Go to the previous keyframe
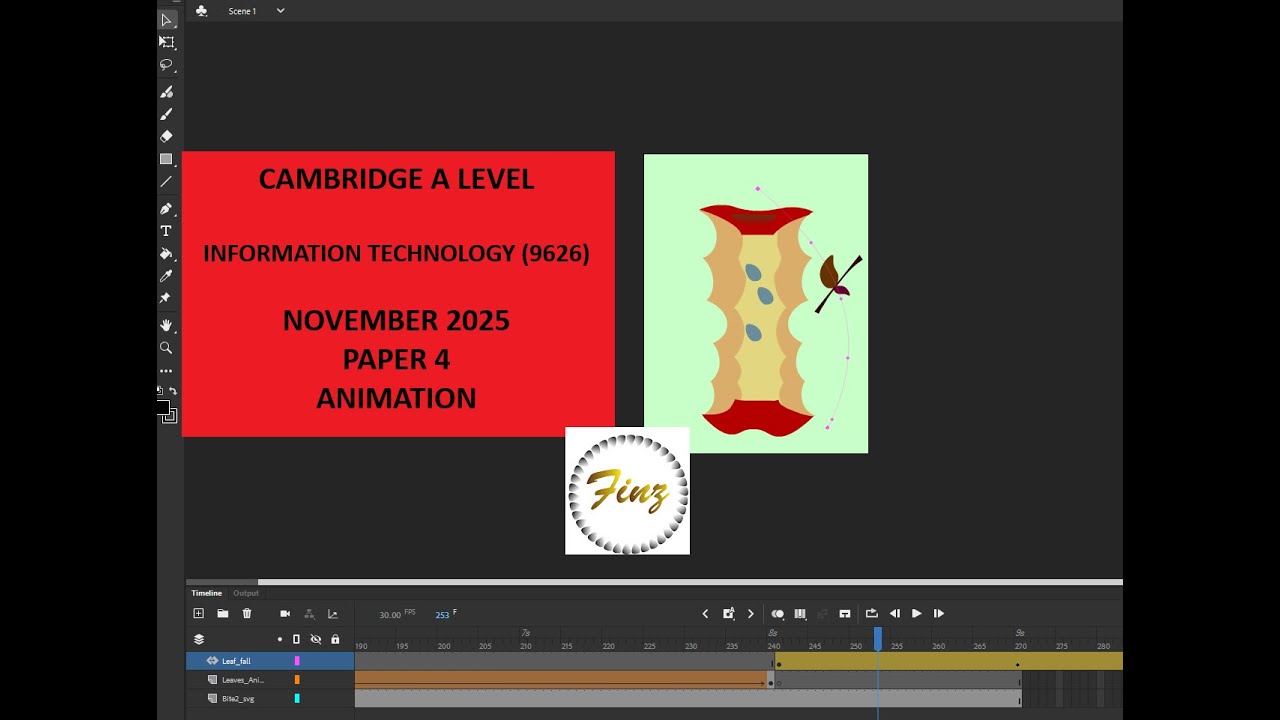The image size is (1280, 720). point(705,614)
